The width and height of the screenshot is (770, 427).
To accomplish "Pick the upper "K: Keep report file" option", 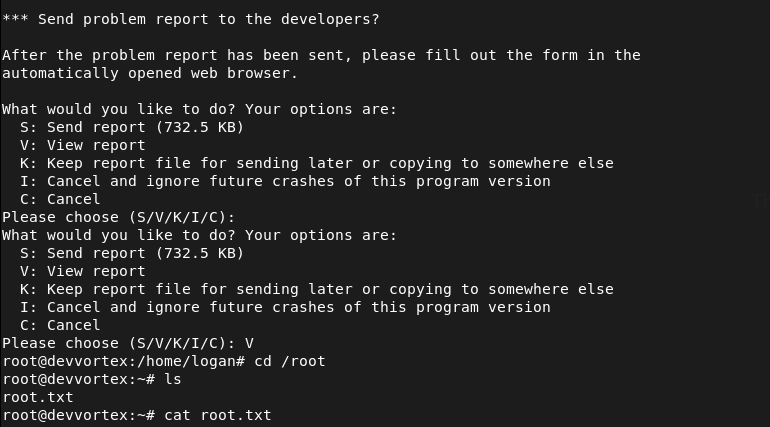I will (316, 163).
